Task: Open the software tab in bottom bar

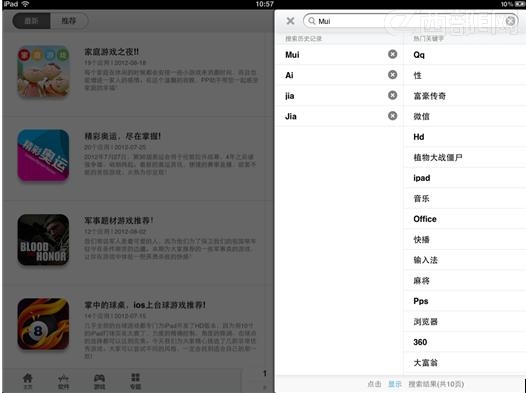Action: (63, 381)
